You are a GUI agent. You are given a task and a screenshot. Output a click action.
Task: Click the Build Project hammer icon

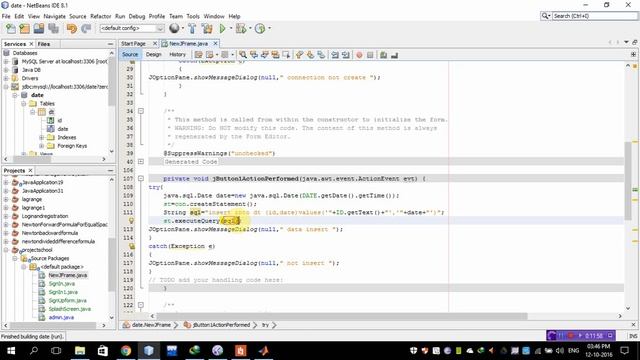pyautogui.click(x=192, y=28)
